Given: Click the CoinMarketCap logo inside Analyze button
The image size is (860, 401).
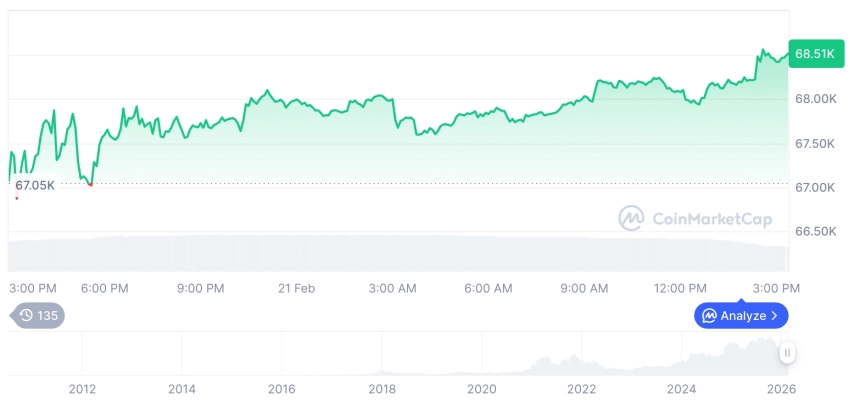Looking at the screenshot, I should point(709,316).
